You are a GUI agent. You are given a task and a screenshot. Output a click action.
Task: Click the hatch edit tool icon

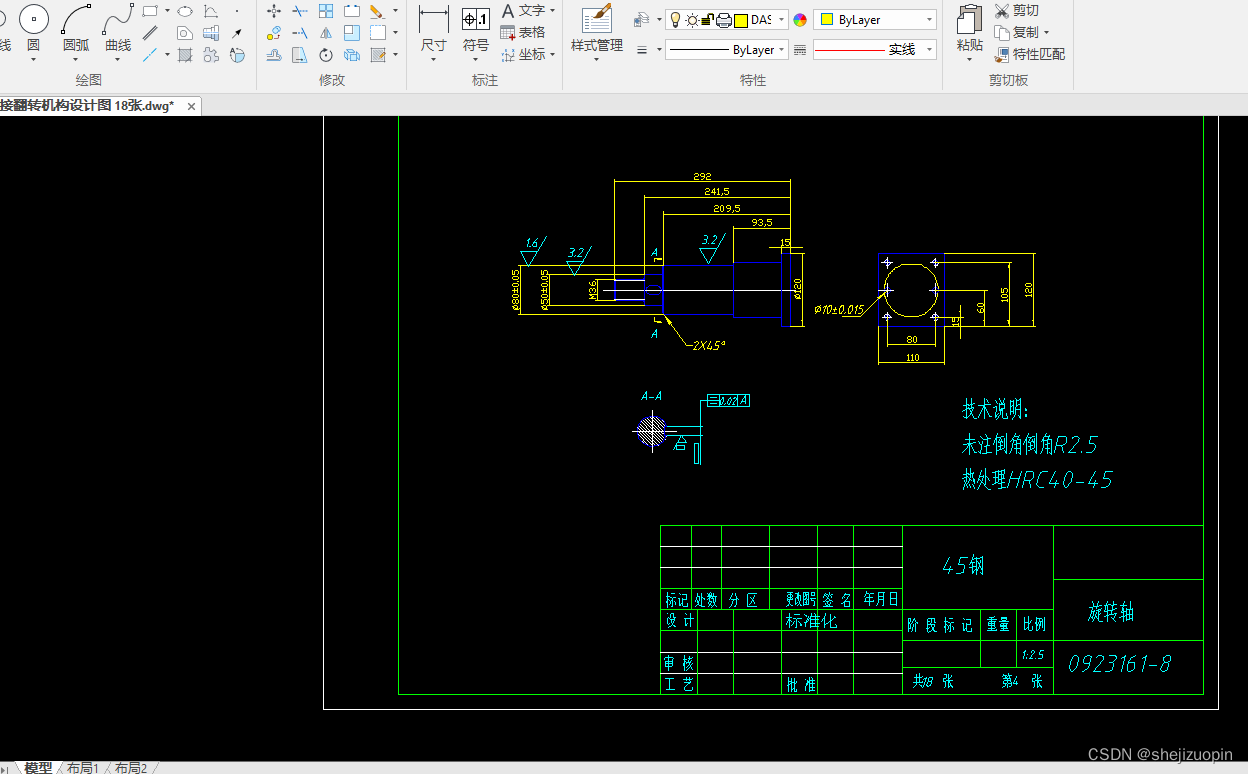377,55
